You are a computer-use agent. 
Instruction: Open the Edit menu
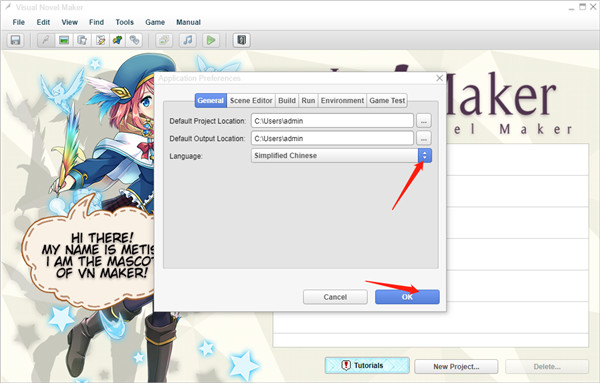coord(43,22)
